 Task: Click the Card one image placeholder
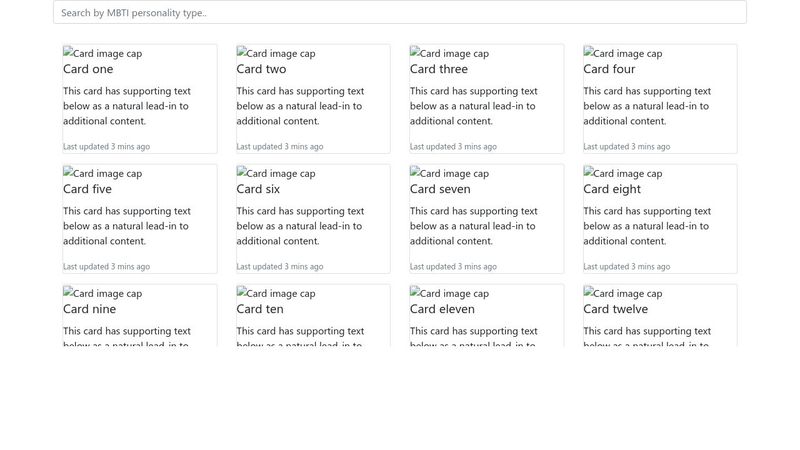[x=103, y=54]
